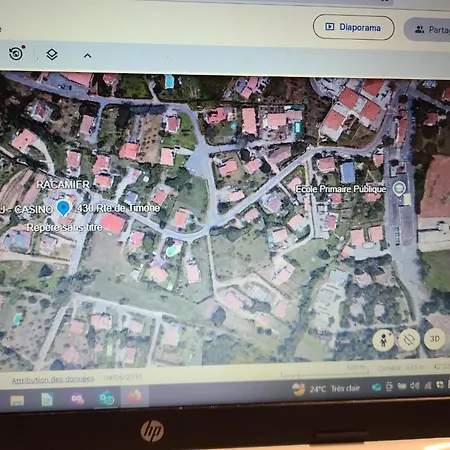Open the map layers icon

(x=52, y=54)
